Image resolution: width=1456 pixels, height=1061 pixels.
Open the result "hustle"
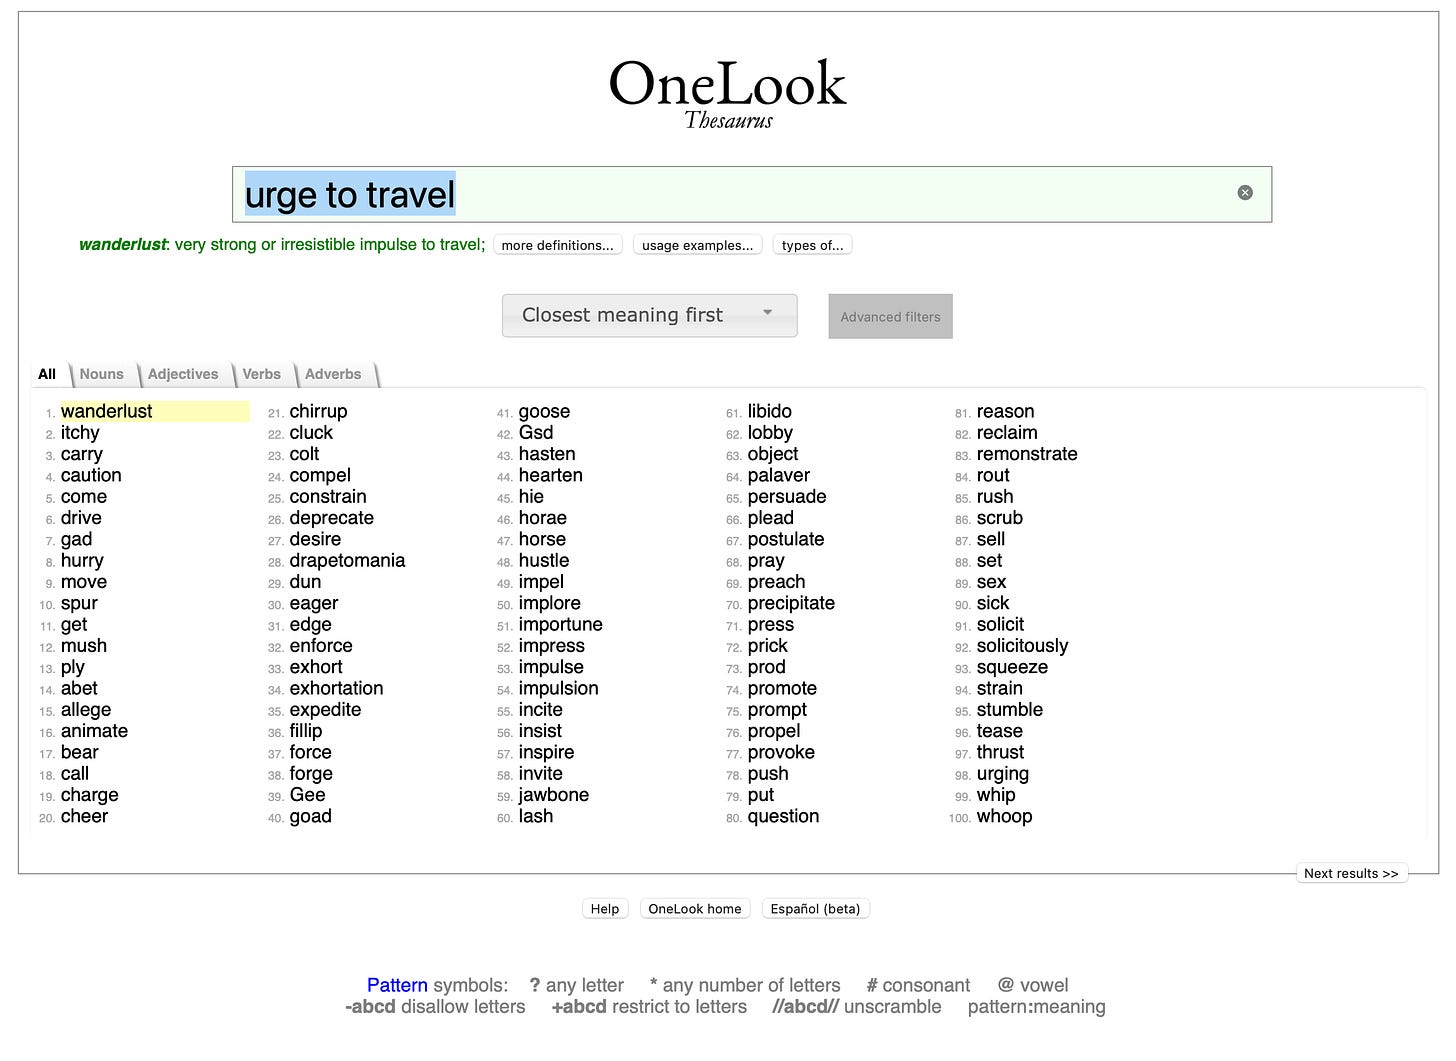click(543, 560)
